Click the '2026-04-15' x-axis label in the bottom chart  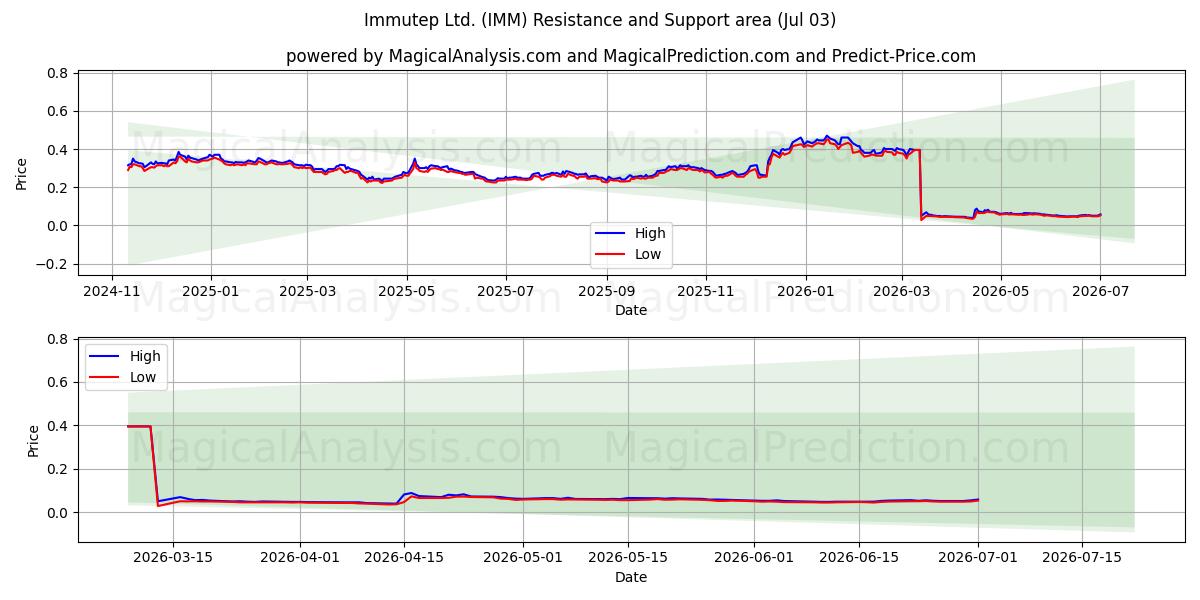(x=404, y=557)
